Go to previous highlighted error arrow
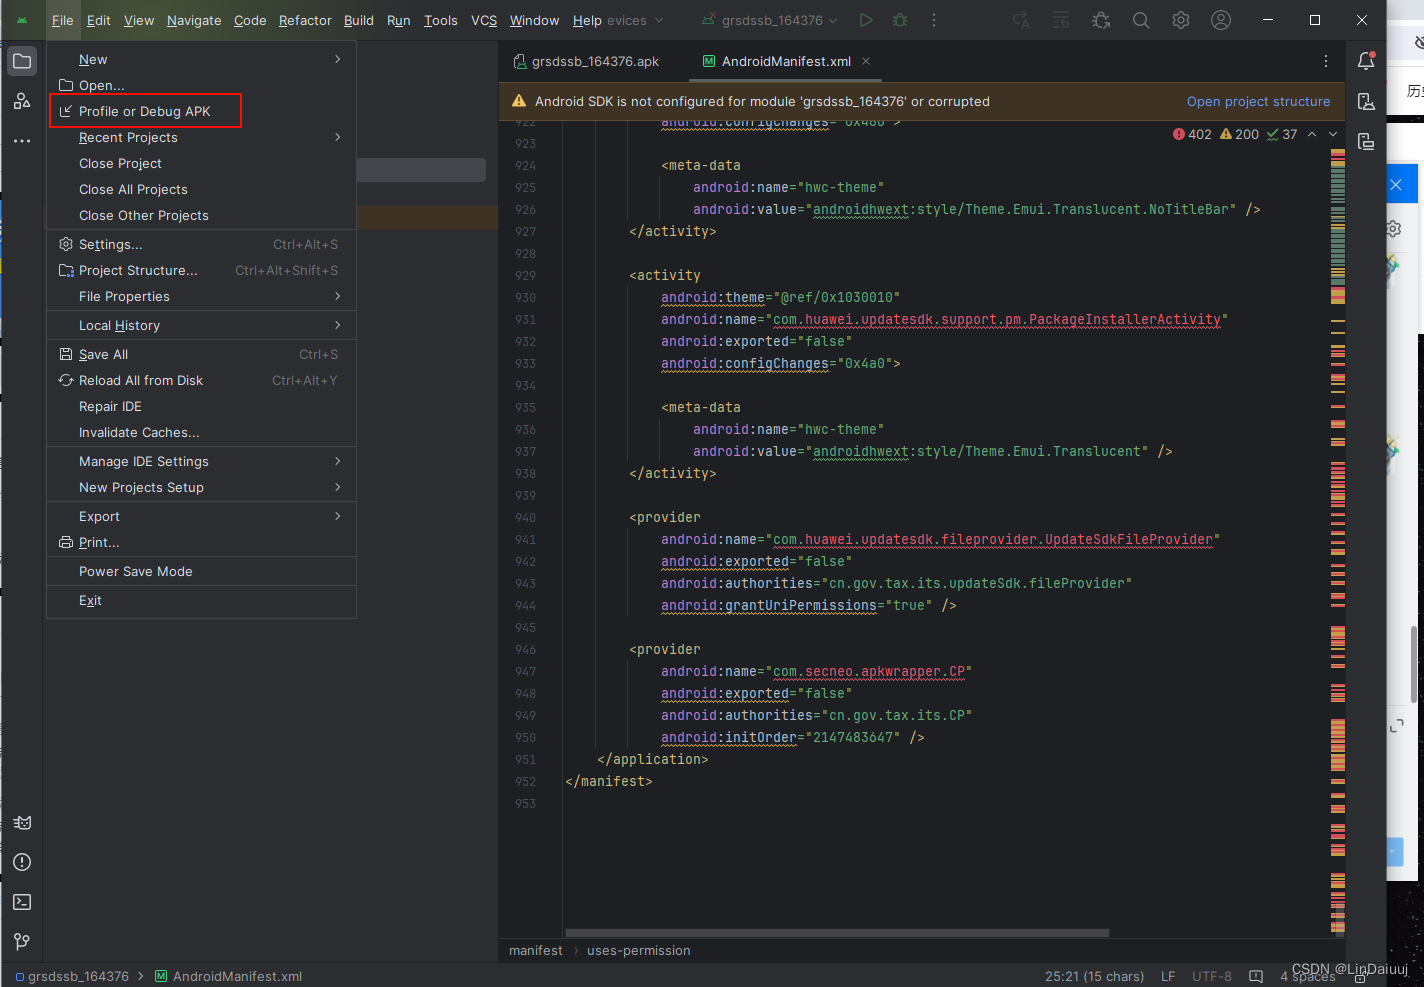 [x=1312, y=134]
